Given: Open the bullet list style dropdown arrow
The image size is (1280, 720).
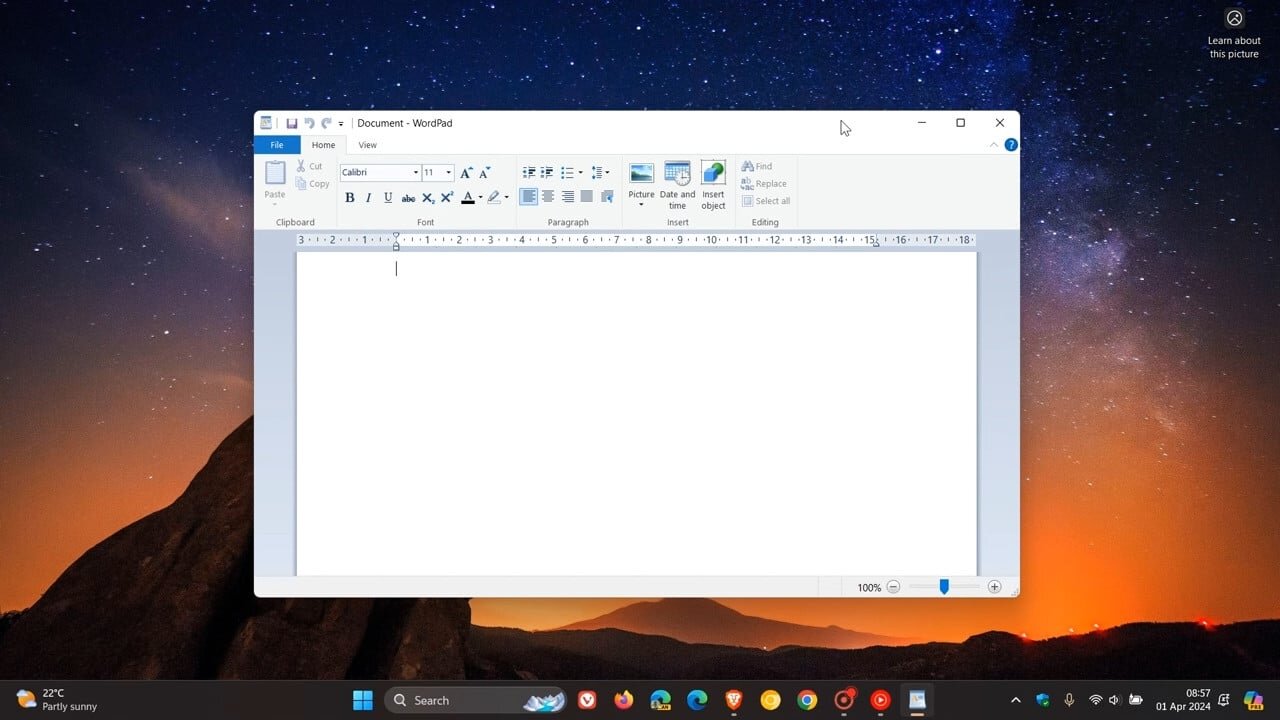Looking at the screenshot, I should tap(580, 173).
